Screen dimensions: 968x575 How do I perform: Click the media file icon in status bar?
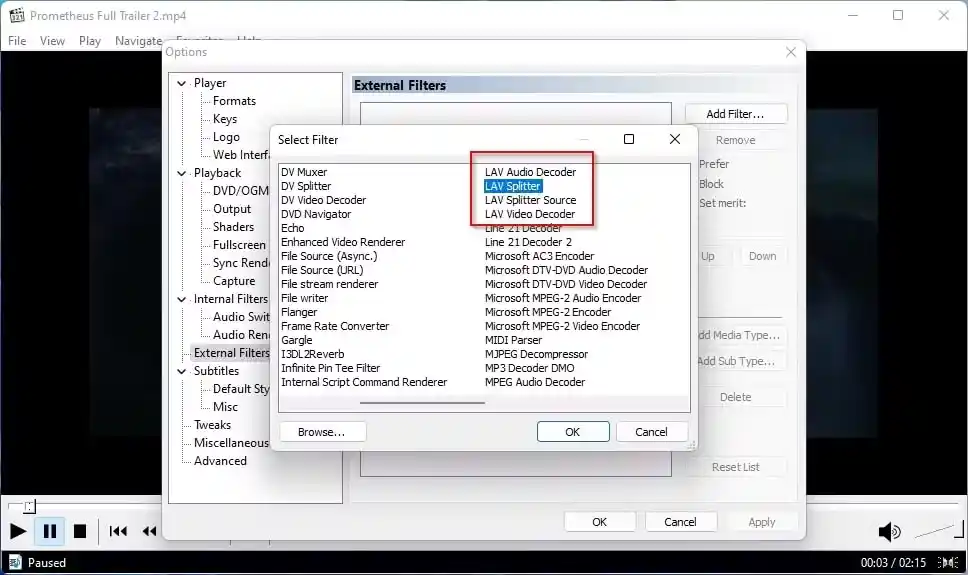14,562
